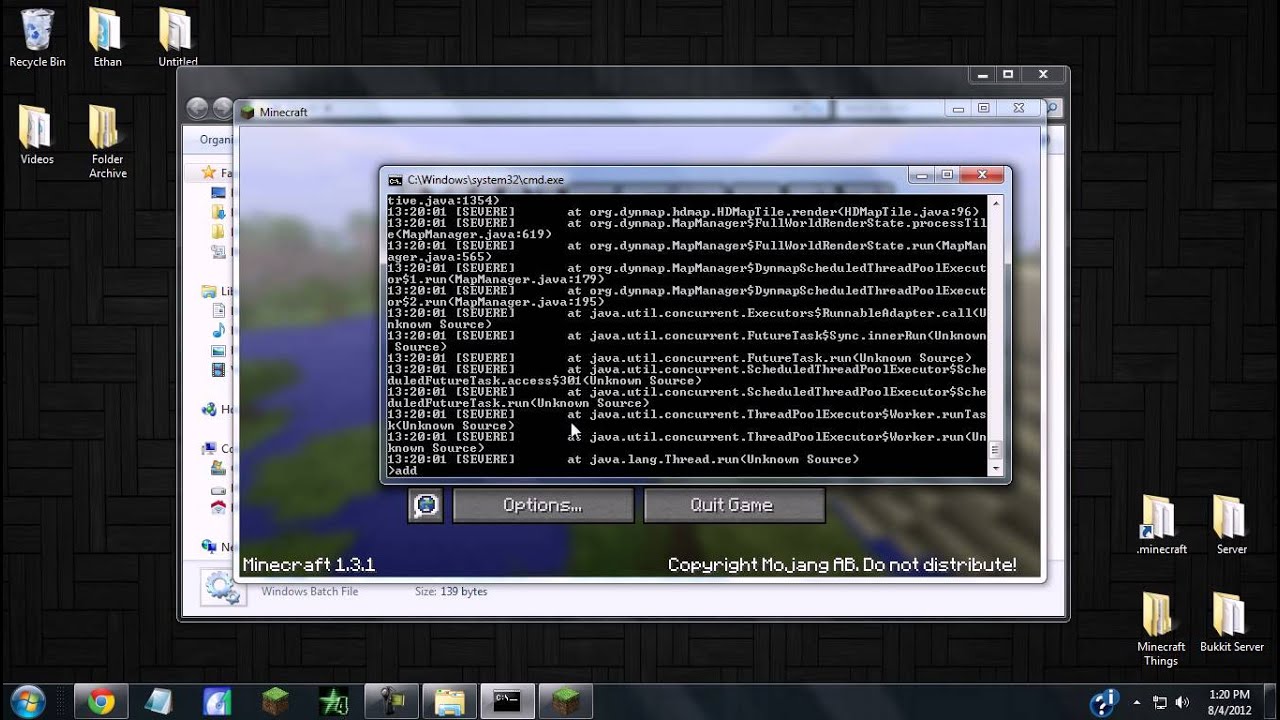Screen dimensions: 1280x720
Task: Click the Quit Game button
Action: [x=734, y=505]
